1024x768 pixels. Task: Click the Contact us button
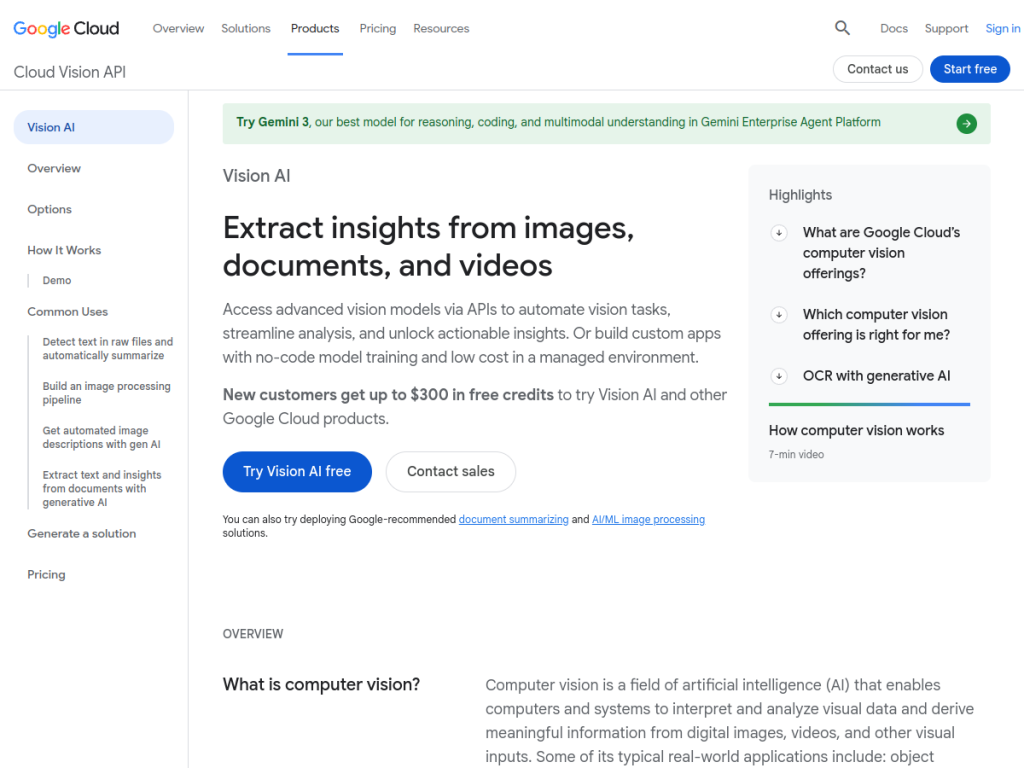tap(877, 69)
